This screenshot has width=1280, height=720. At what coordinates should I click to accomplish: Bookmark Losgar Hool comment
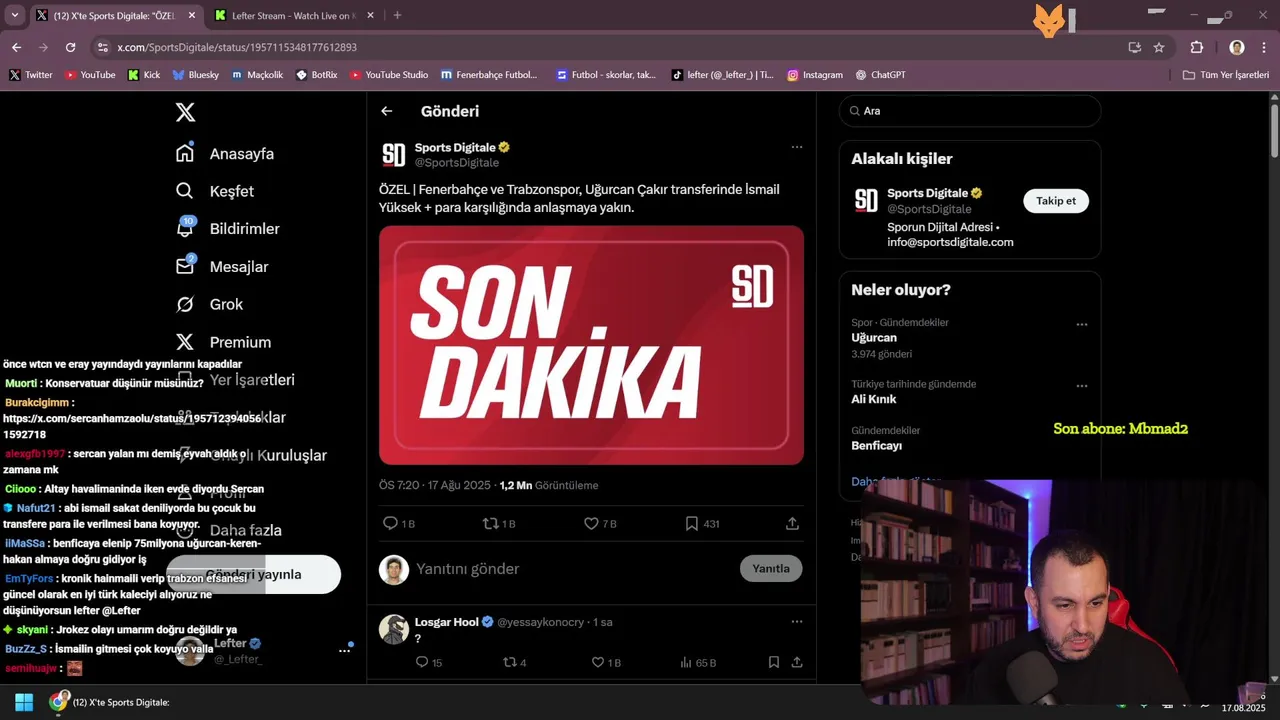pos(774,662)
